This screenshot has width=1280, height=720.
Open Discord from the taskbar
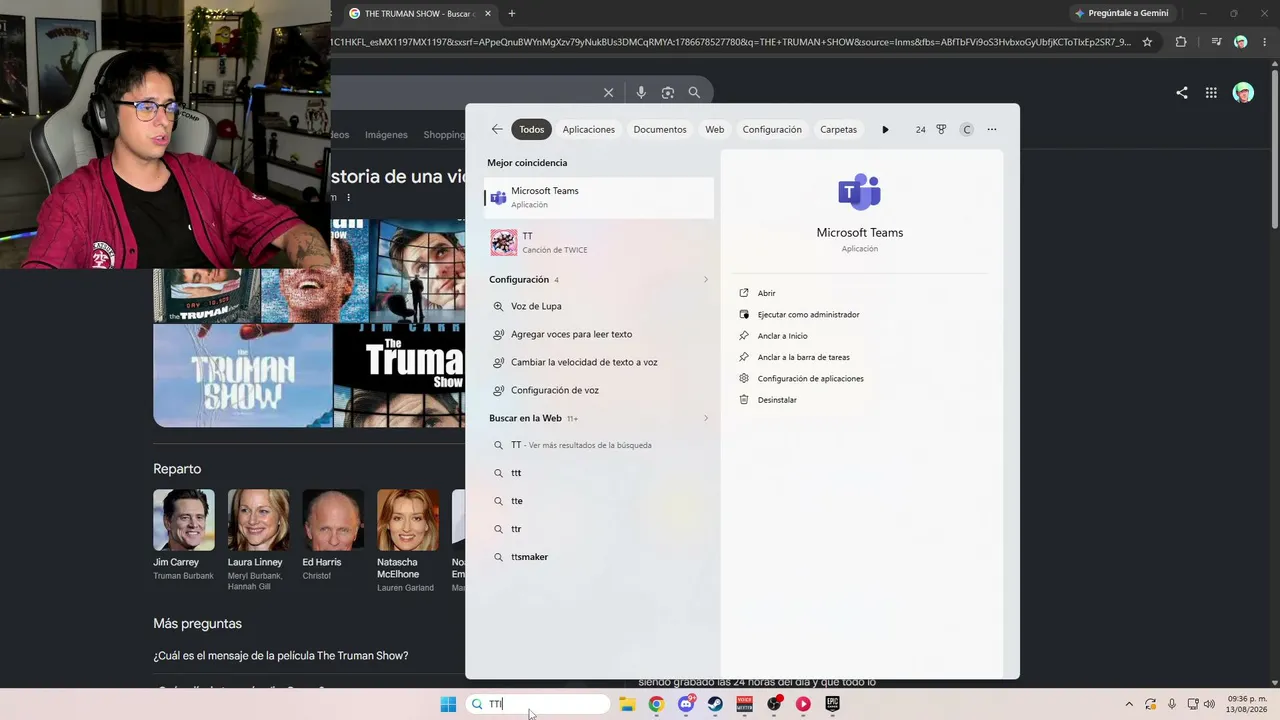pos(686,704)
